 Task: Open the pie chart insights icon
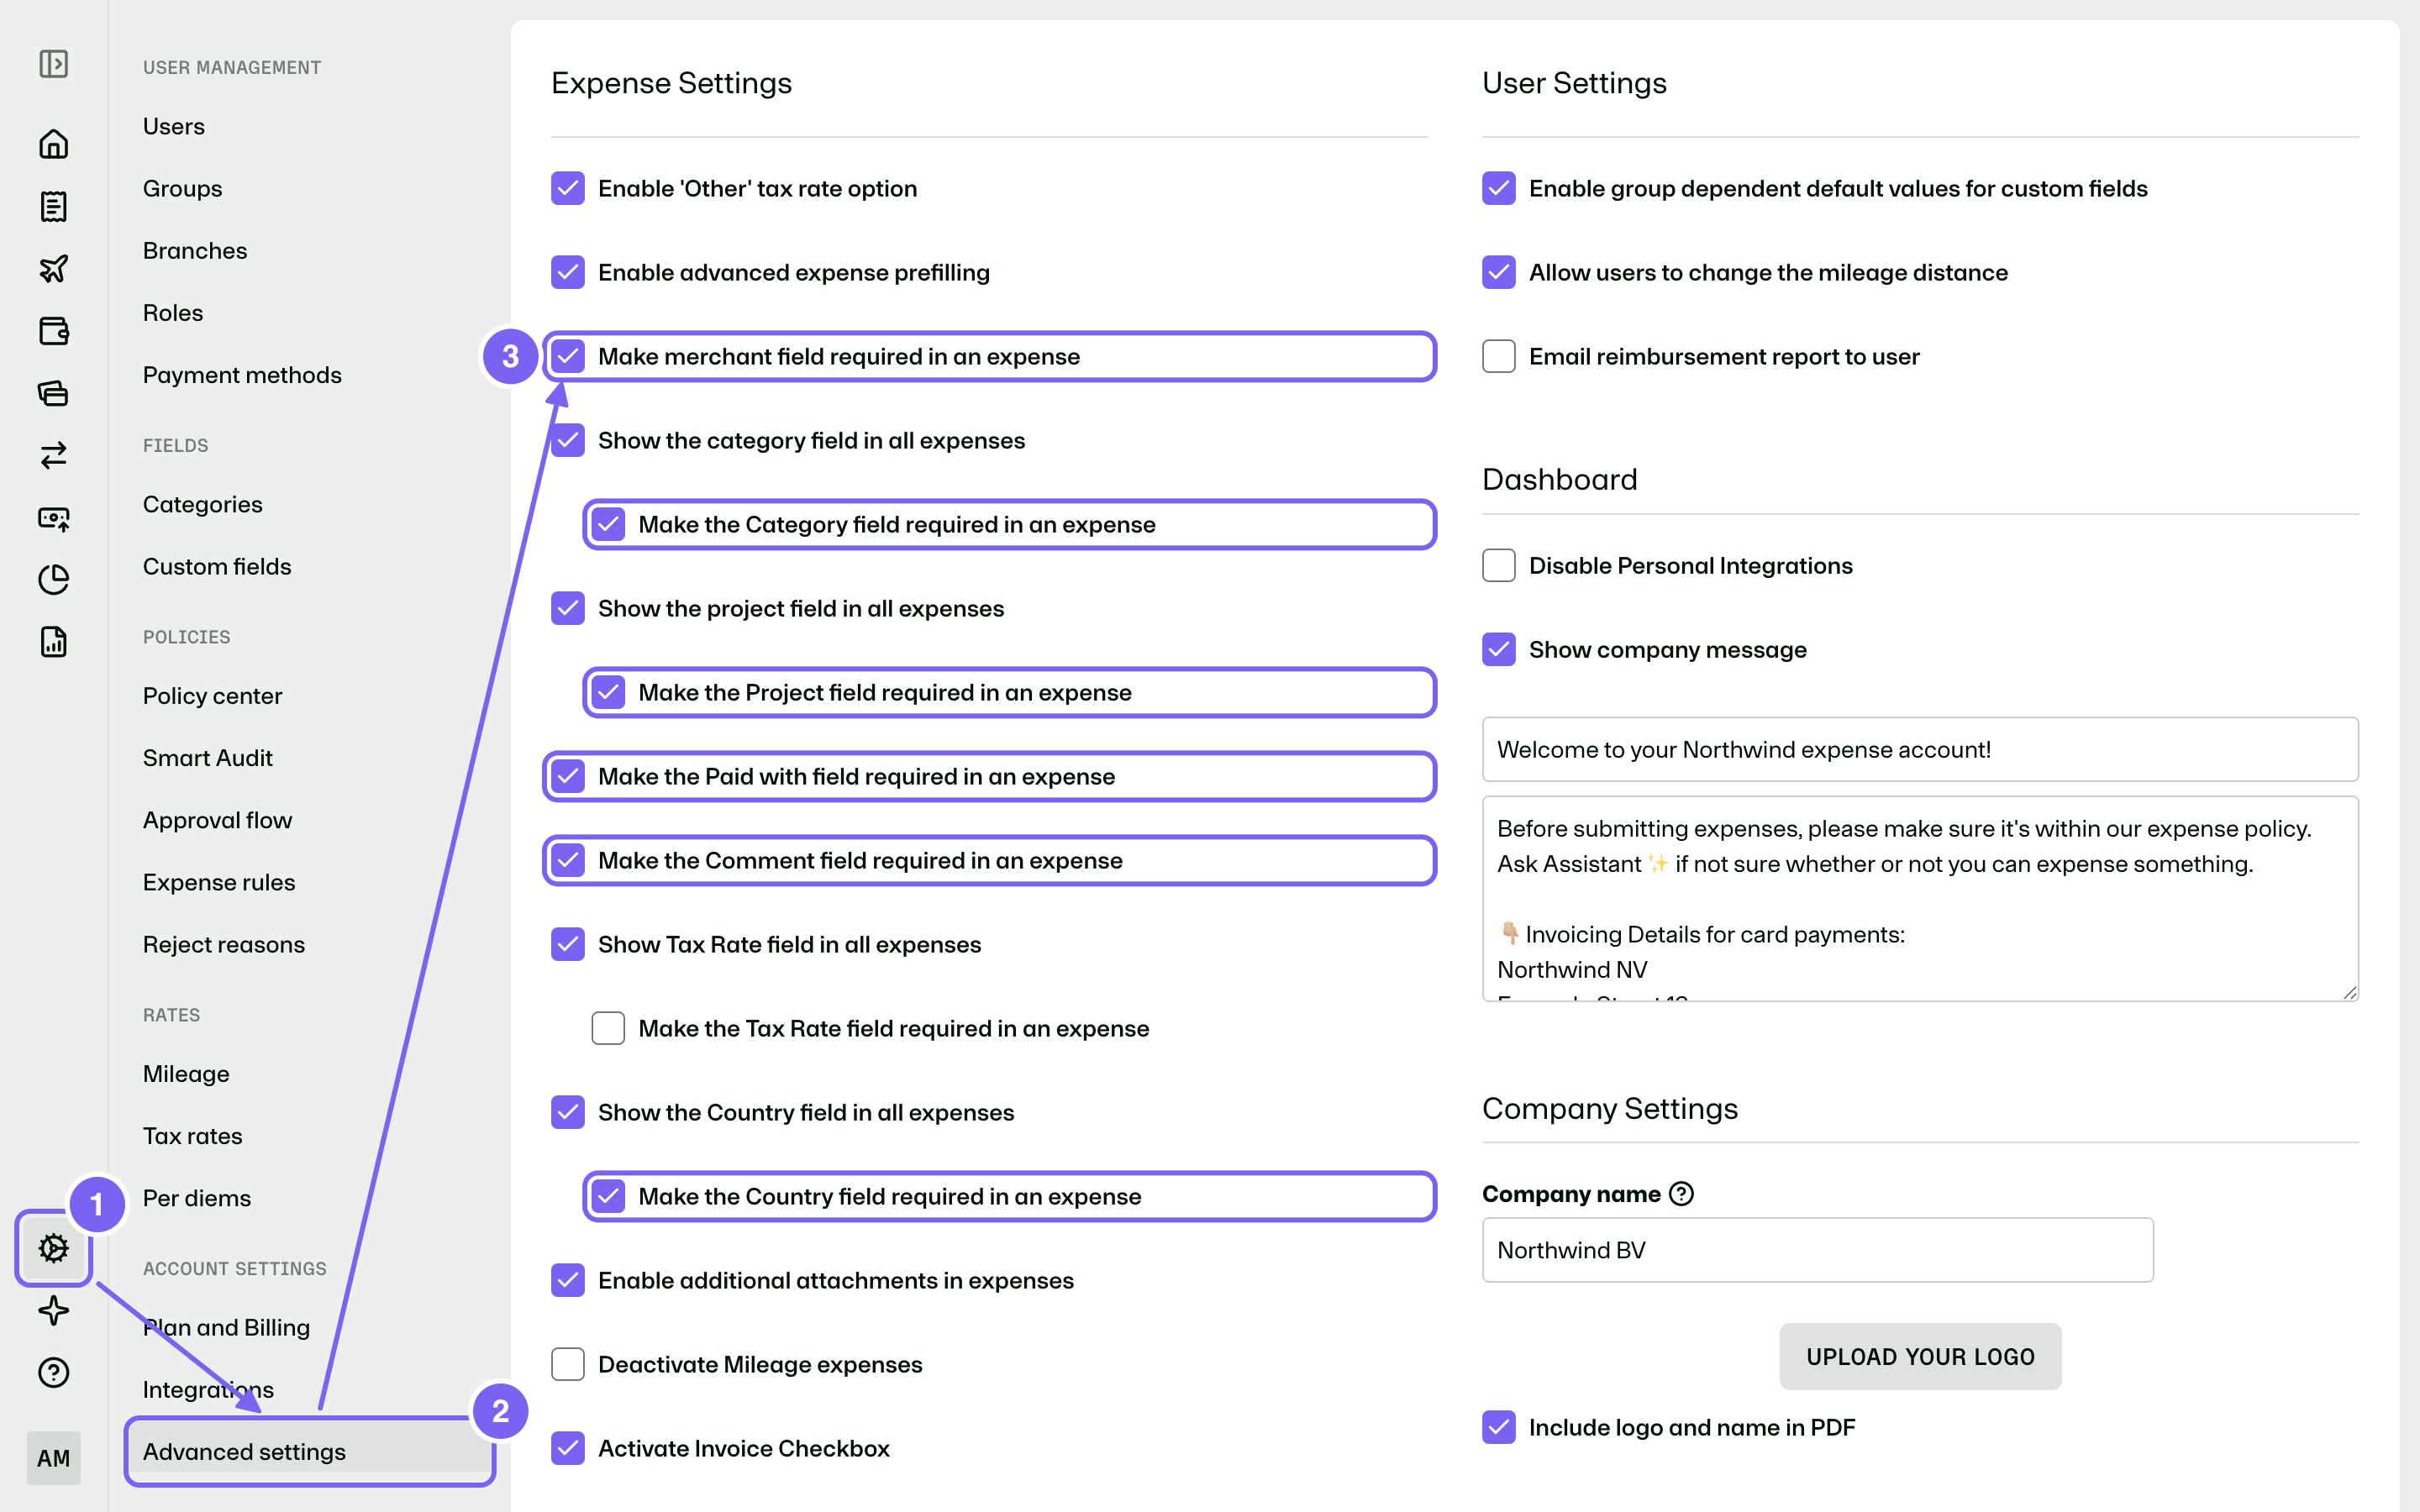coord(53,579)
